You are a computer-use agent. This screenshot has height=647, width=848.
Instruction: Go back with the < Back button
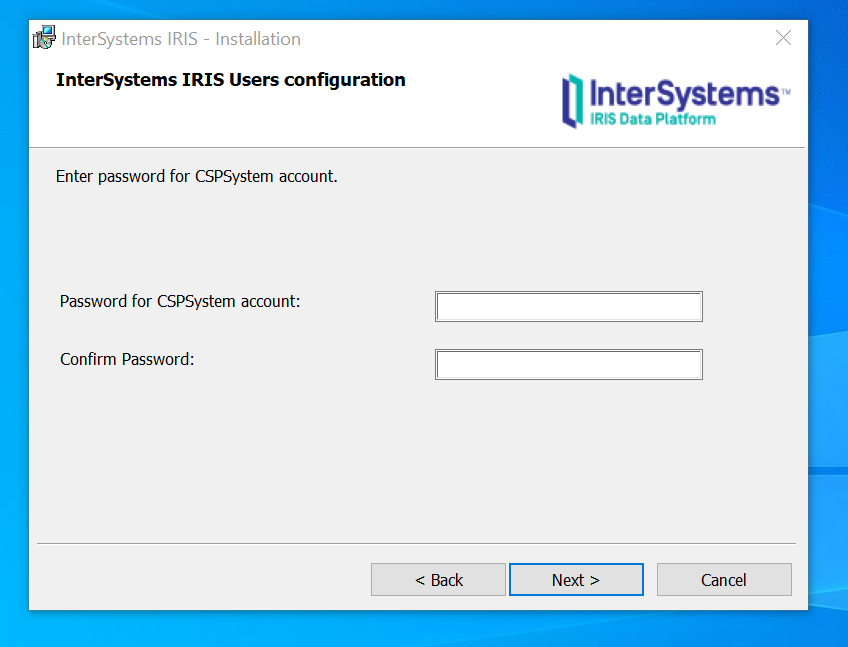click(x=438, y=579)
